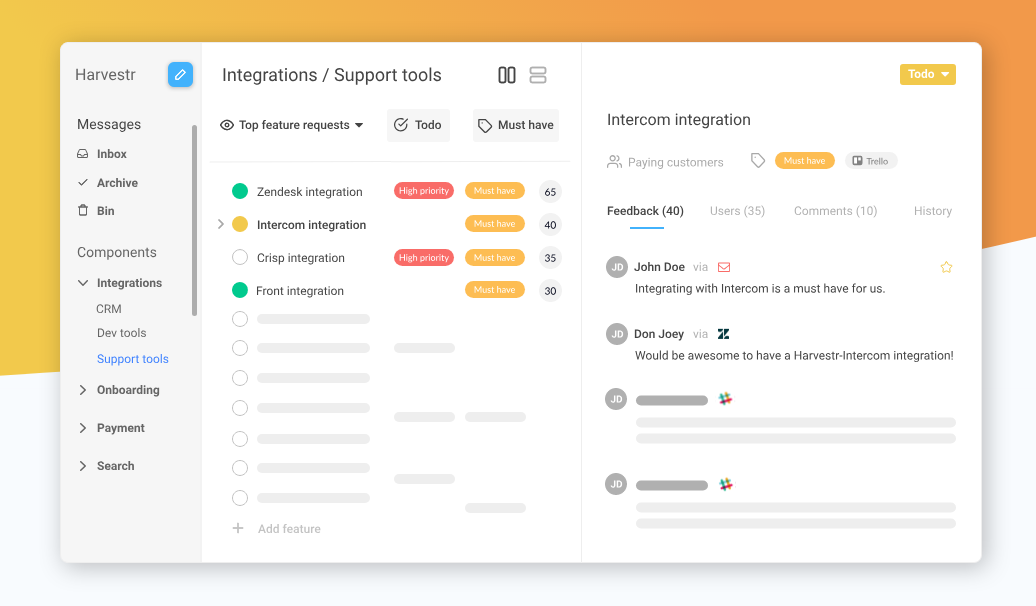
Task: Click the checkmark circle icon in Todo filter
Action: [401, 125]
